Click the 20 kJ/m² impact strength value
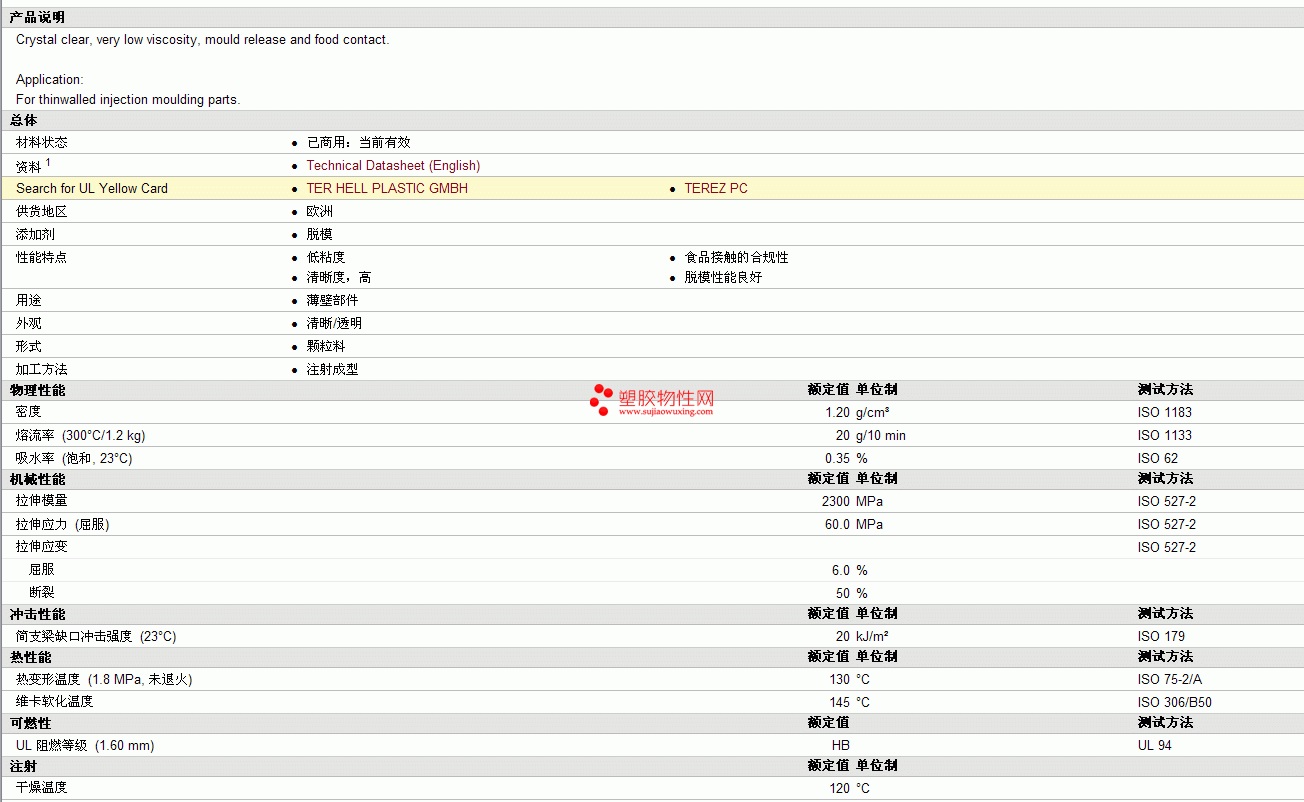 point(862,636)
